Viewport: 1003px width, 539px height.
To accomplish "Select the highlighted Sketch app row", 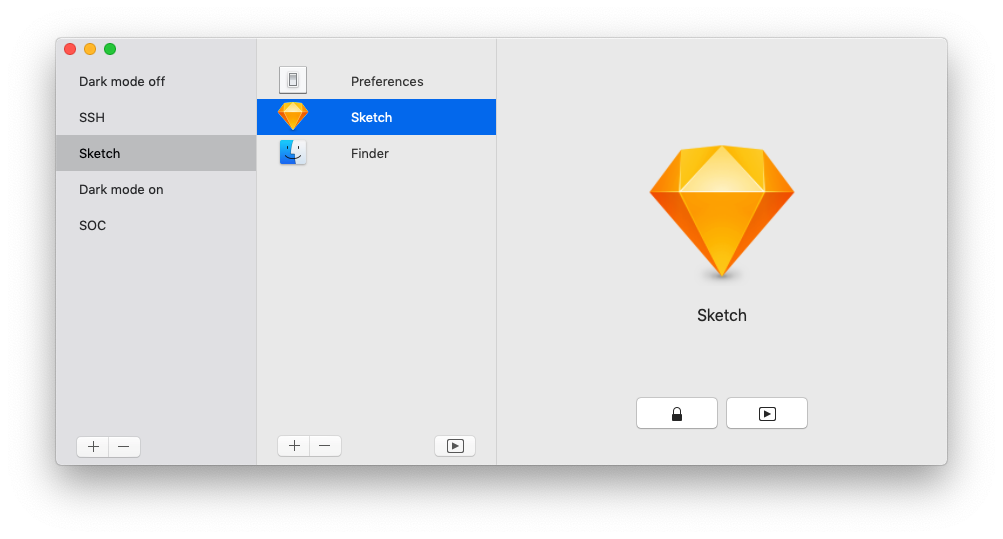I will tap(376, 117).
